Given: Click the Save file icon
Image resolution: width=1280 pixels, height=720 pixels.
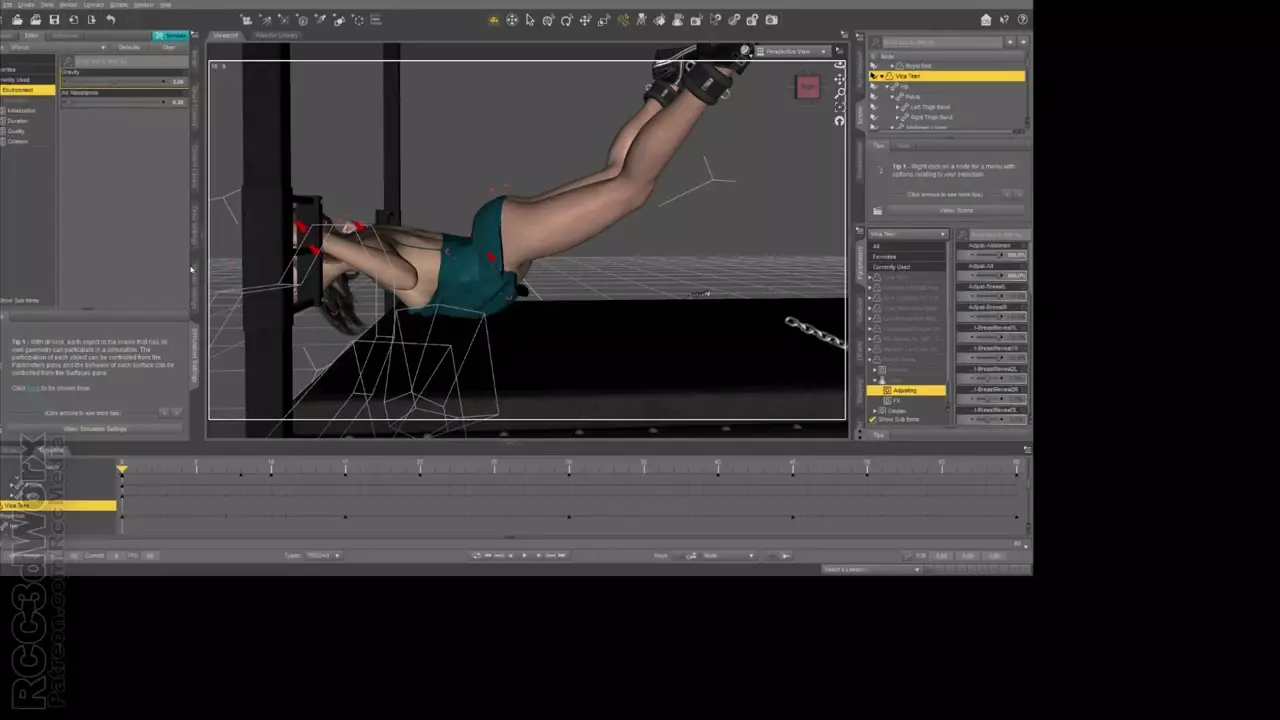Looking at the screenshot, I should coord(54,20).
